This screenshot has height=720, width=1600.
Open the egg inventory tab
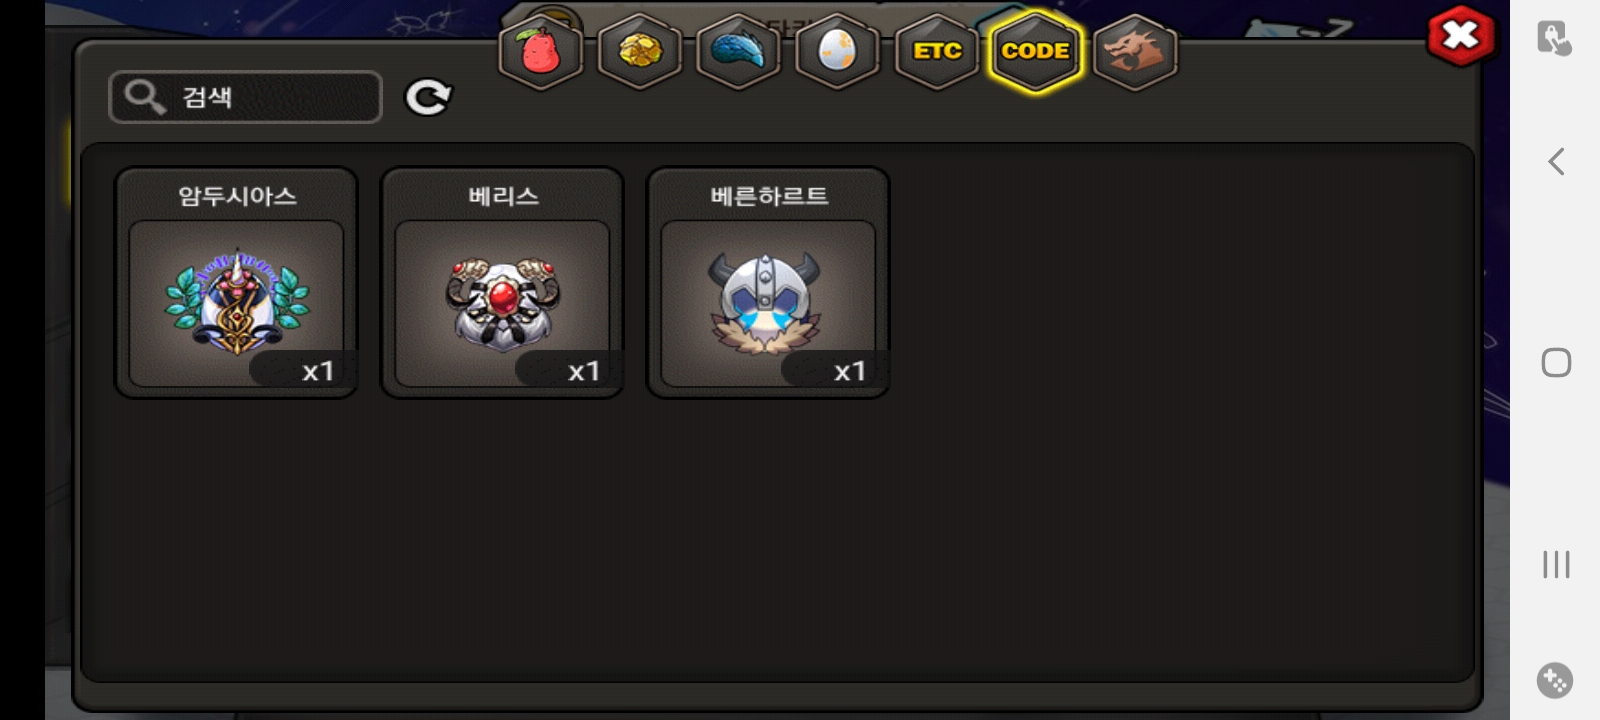point(837,51)
